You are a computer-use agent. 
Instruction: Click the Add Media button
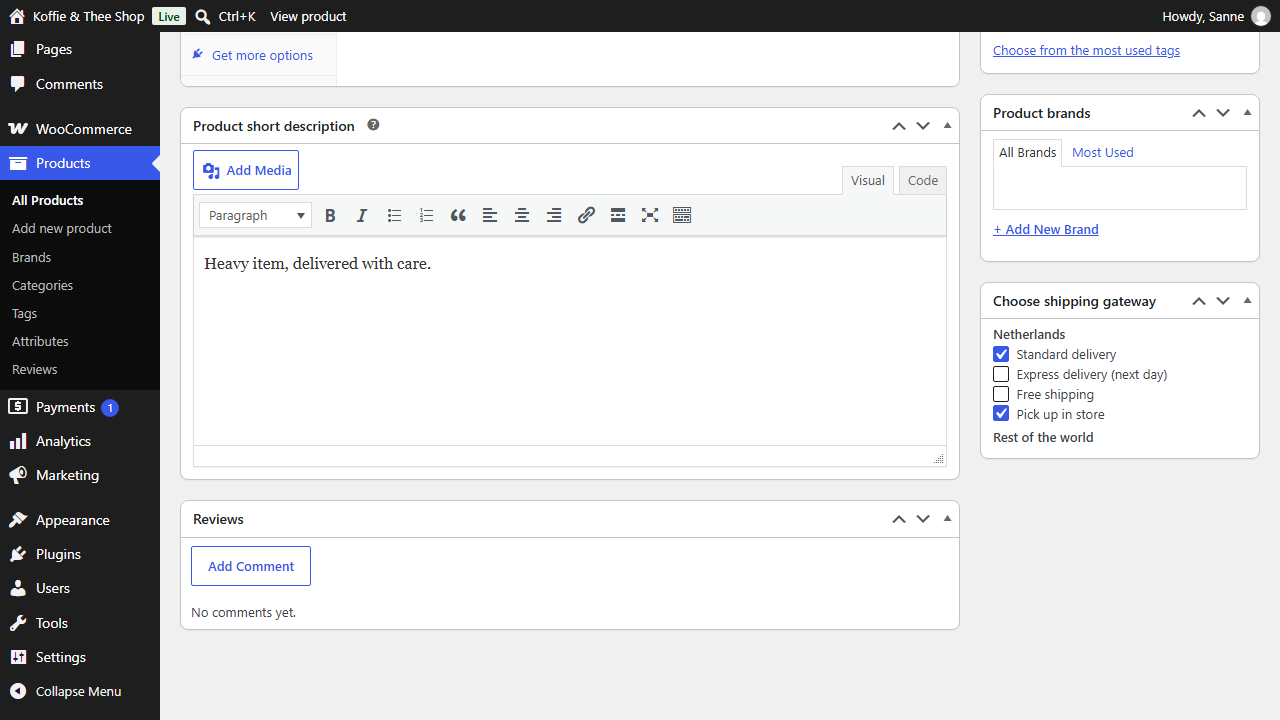pos(246,170)
